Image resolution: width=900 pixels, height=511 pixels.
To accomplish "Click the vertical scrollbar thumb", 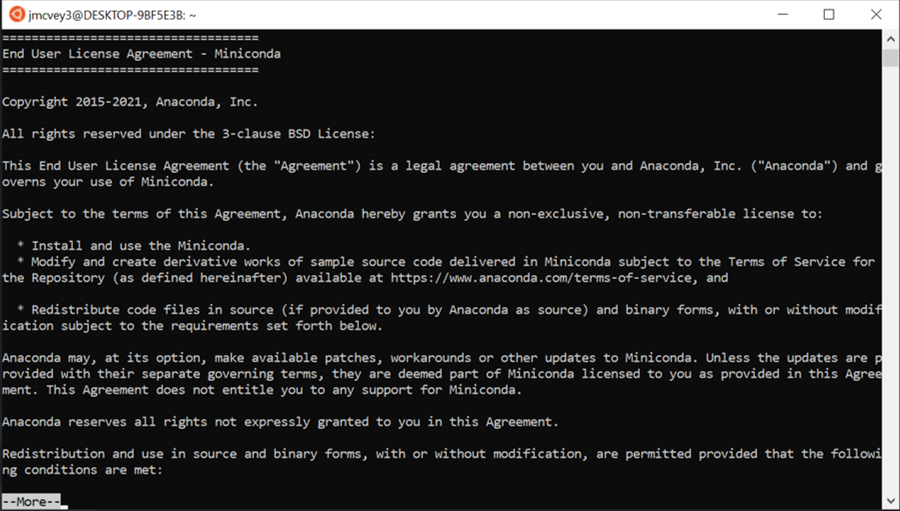I will pyautogui.click(x=890, y=57).
